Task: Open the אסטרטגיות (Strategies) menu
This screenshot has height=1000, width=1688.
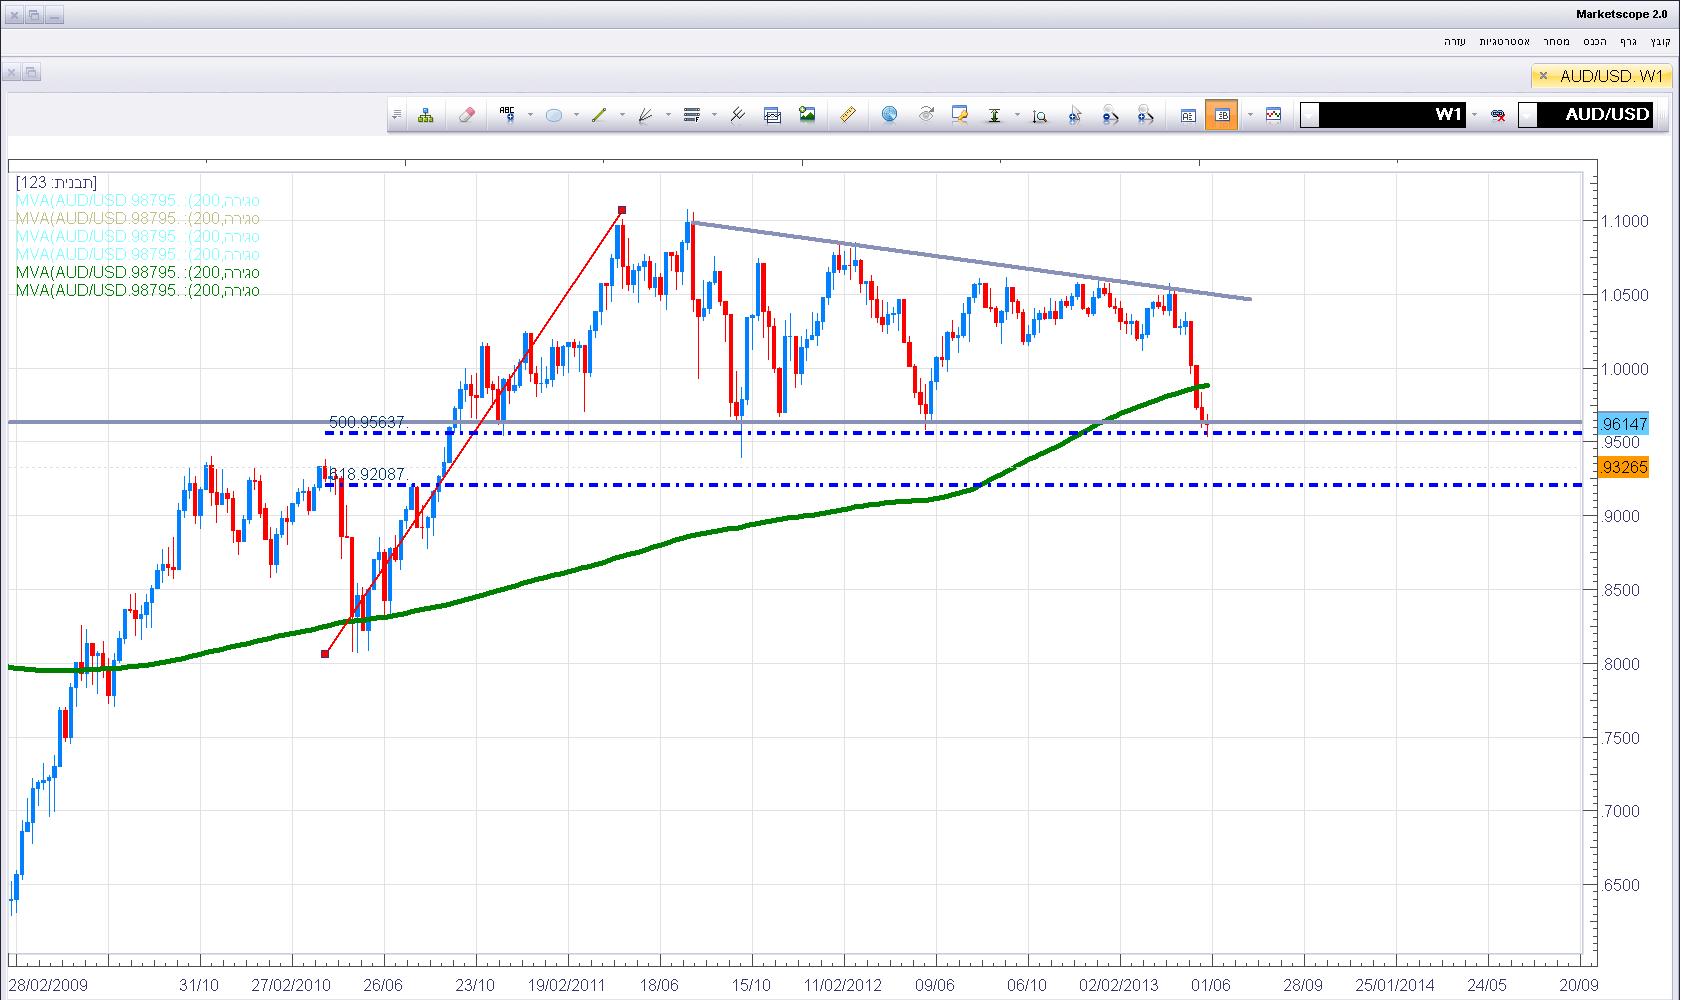Action: [x=1504, y=41]
